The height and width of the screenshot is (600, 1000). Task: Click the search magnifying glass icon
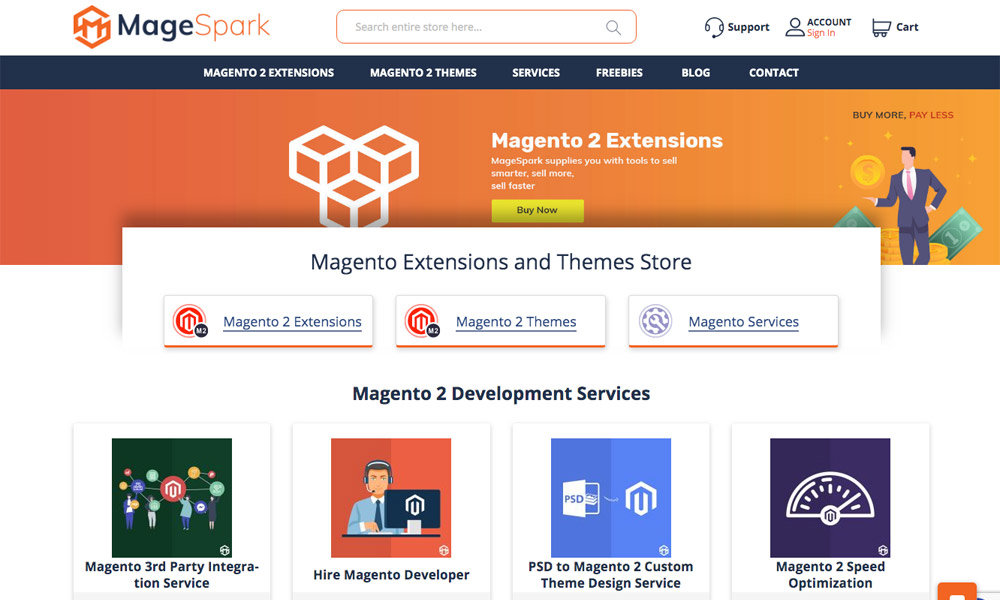613,27
